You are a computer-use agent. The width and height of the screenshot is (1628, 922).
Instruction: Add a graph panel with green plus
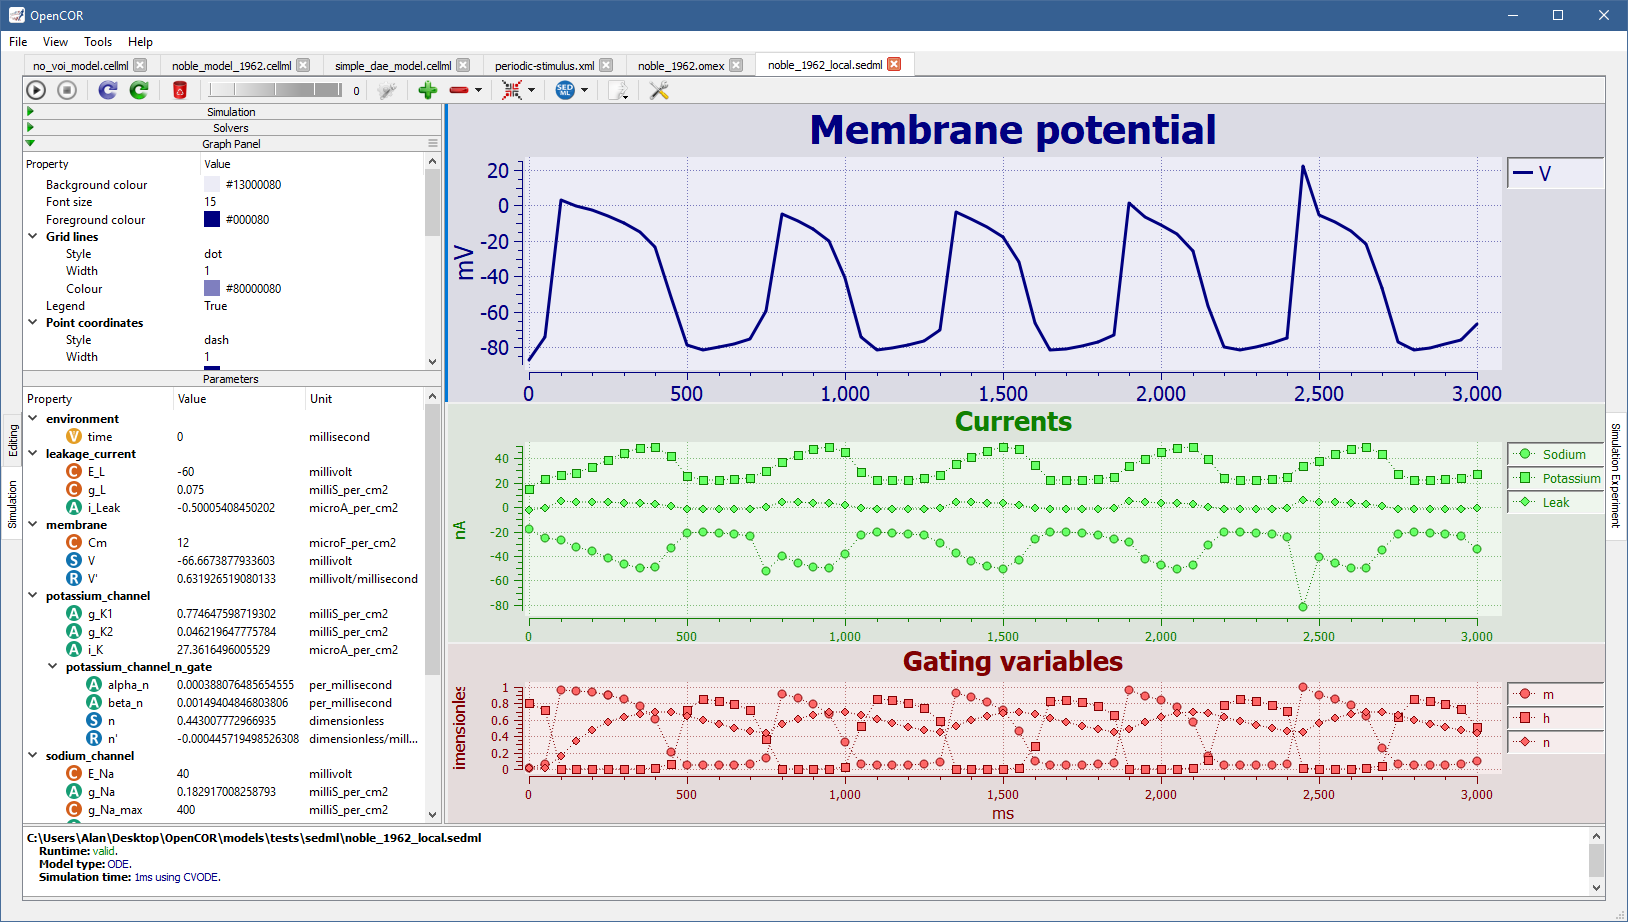[428, 90]
